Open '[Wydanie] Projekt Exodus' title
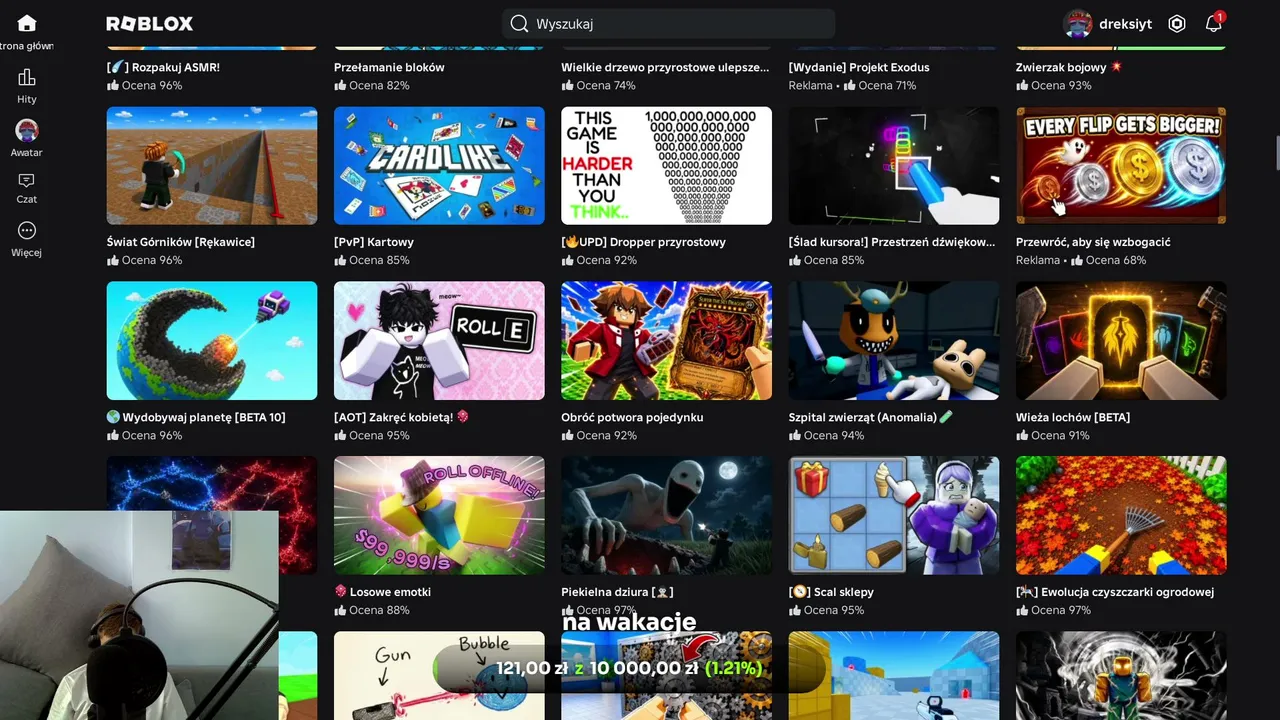The height and width of the screenshot is (720, 1280). pyautogui.click(x=859, y=67)
